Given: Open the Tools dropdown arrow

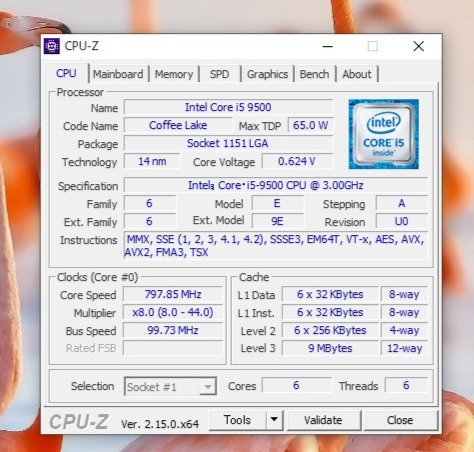Looking at the screenshot, I should coord(274,420).
